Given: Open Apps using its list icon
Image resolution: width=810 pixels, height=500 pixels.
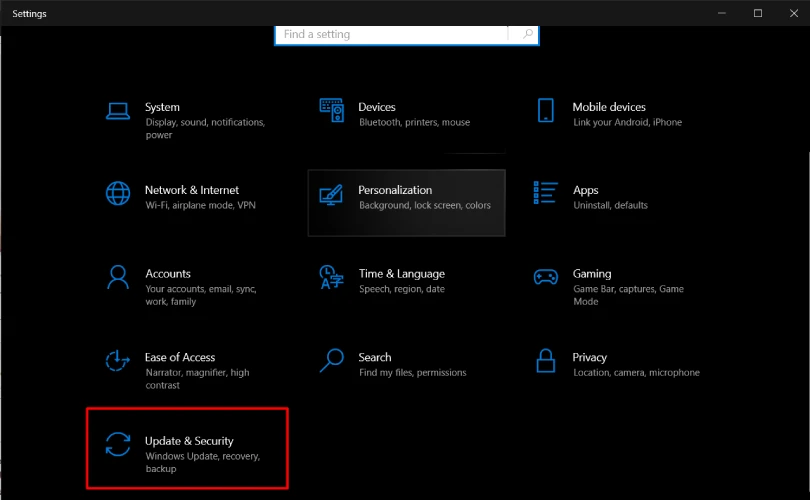Looking at the screenshot, I should tap(545, 192).
